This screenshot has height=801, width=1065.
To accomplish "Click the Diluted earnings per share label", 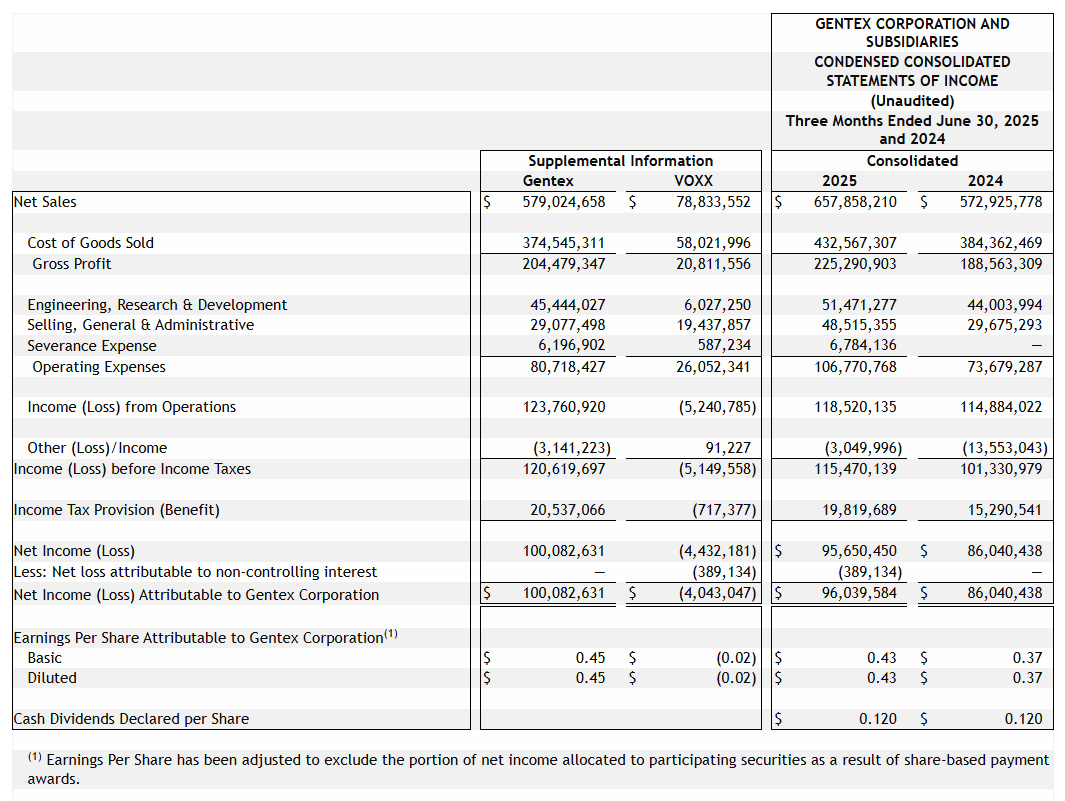I will point(52,678).
